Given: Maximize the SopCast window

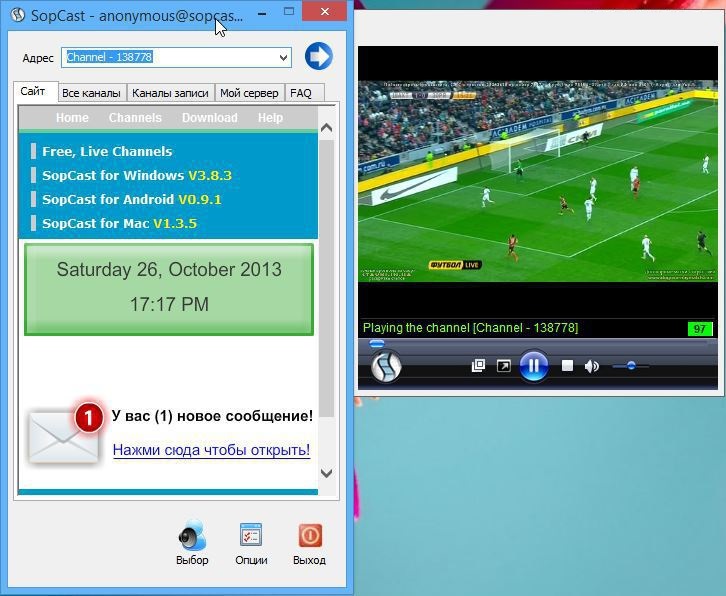Looking at the screenshot, I should tap(289, 12).
